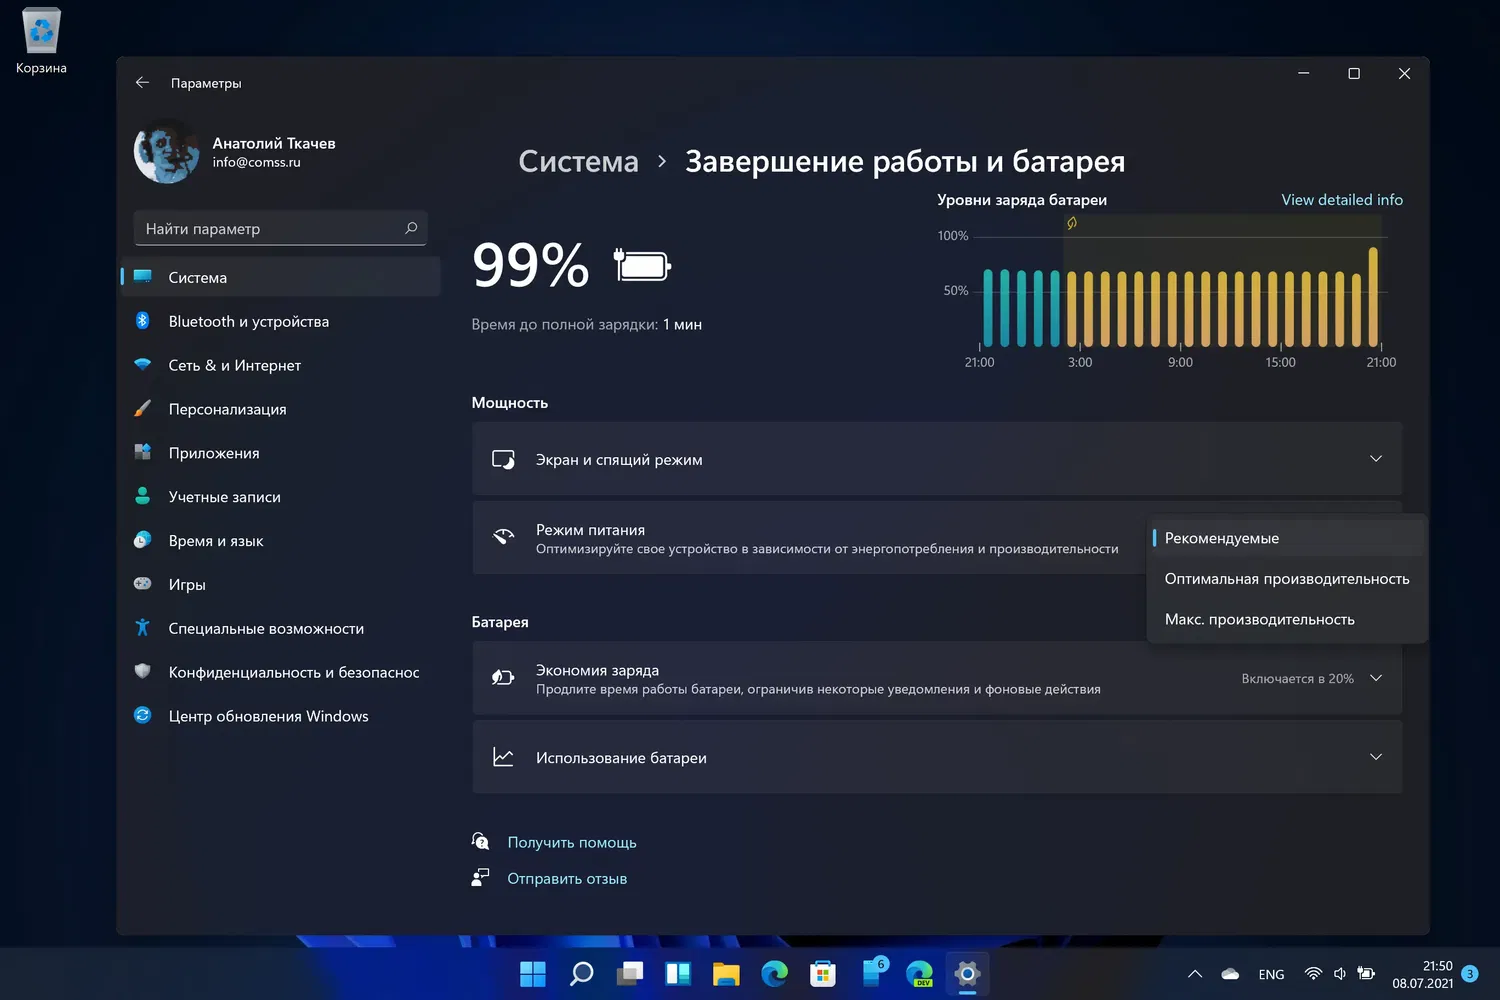Open the taskbar app with badge 6

point(873,972)
